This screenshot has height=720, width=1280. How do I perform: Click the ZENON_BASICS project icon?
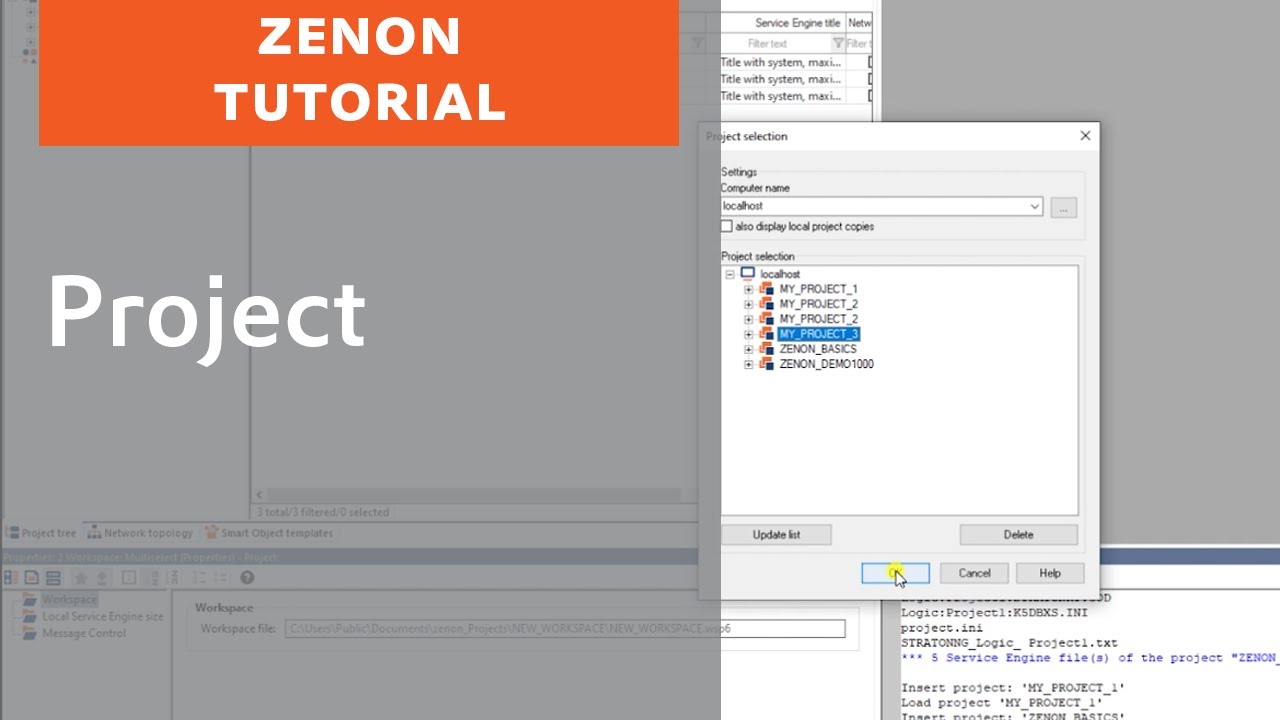pyautogui.click(x=767, y=349)
